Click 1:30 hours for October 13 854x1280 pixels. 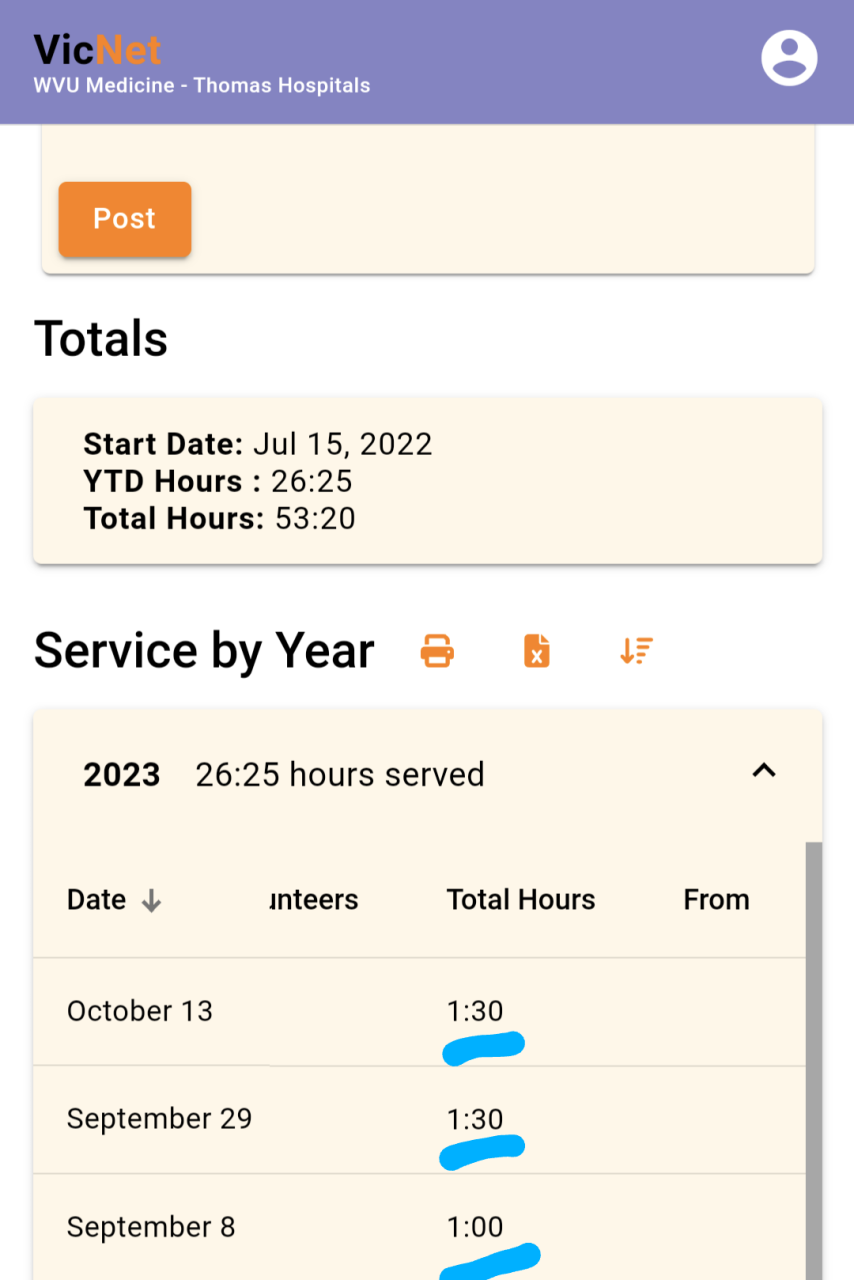(x=475, y=1011)
